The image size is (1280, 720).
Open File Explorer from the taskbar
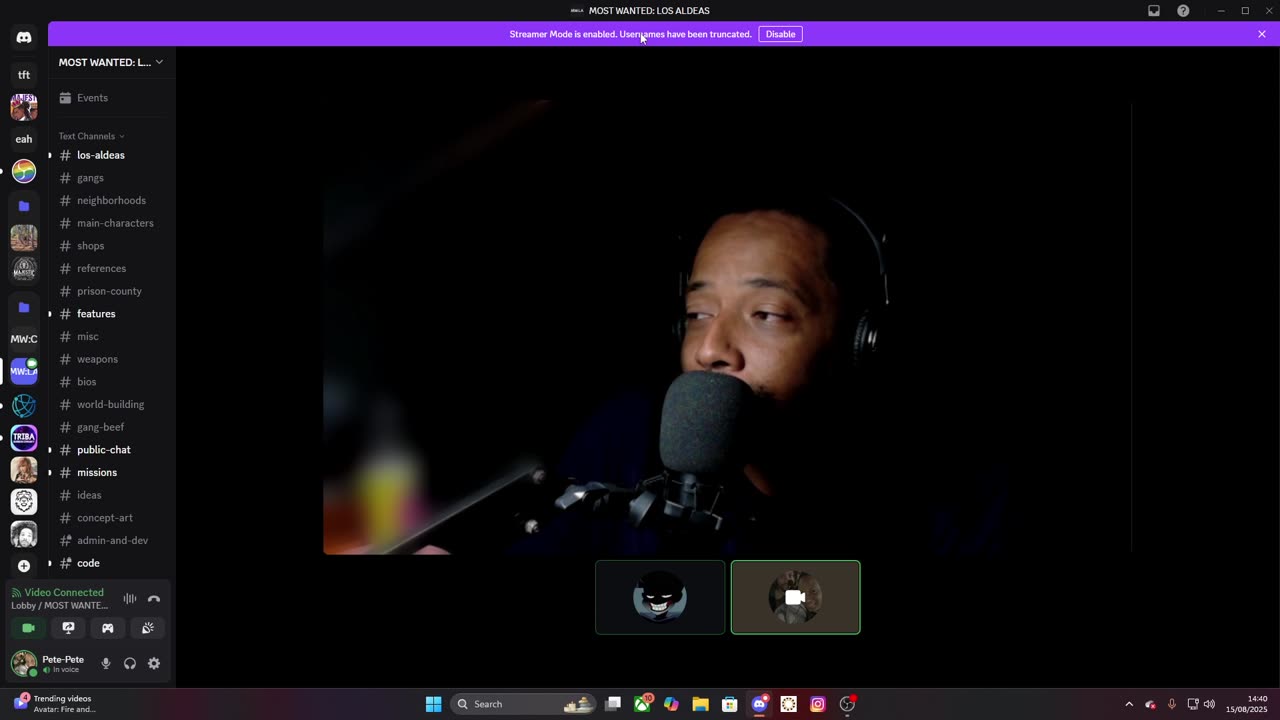point(700,704)
